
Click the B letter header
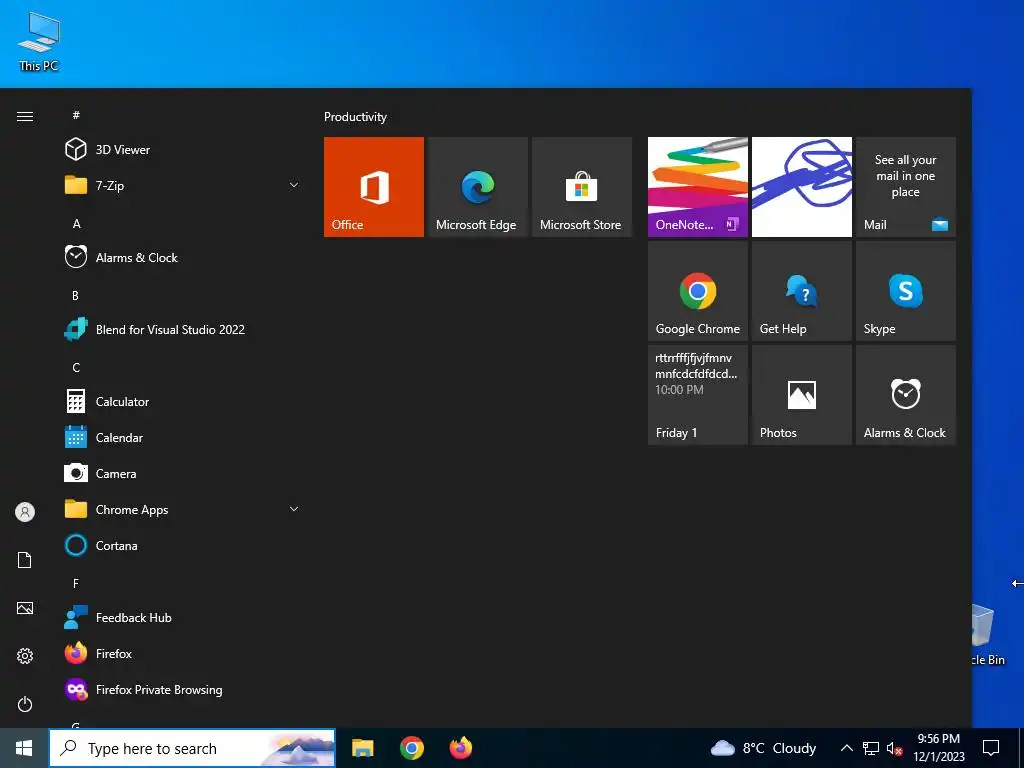[x=75, y=295]
